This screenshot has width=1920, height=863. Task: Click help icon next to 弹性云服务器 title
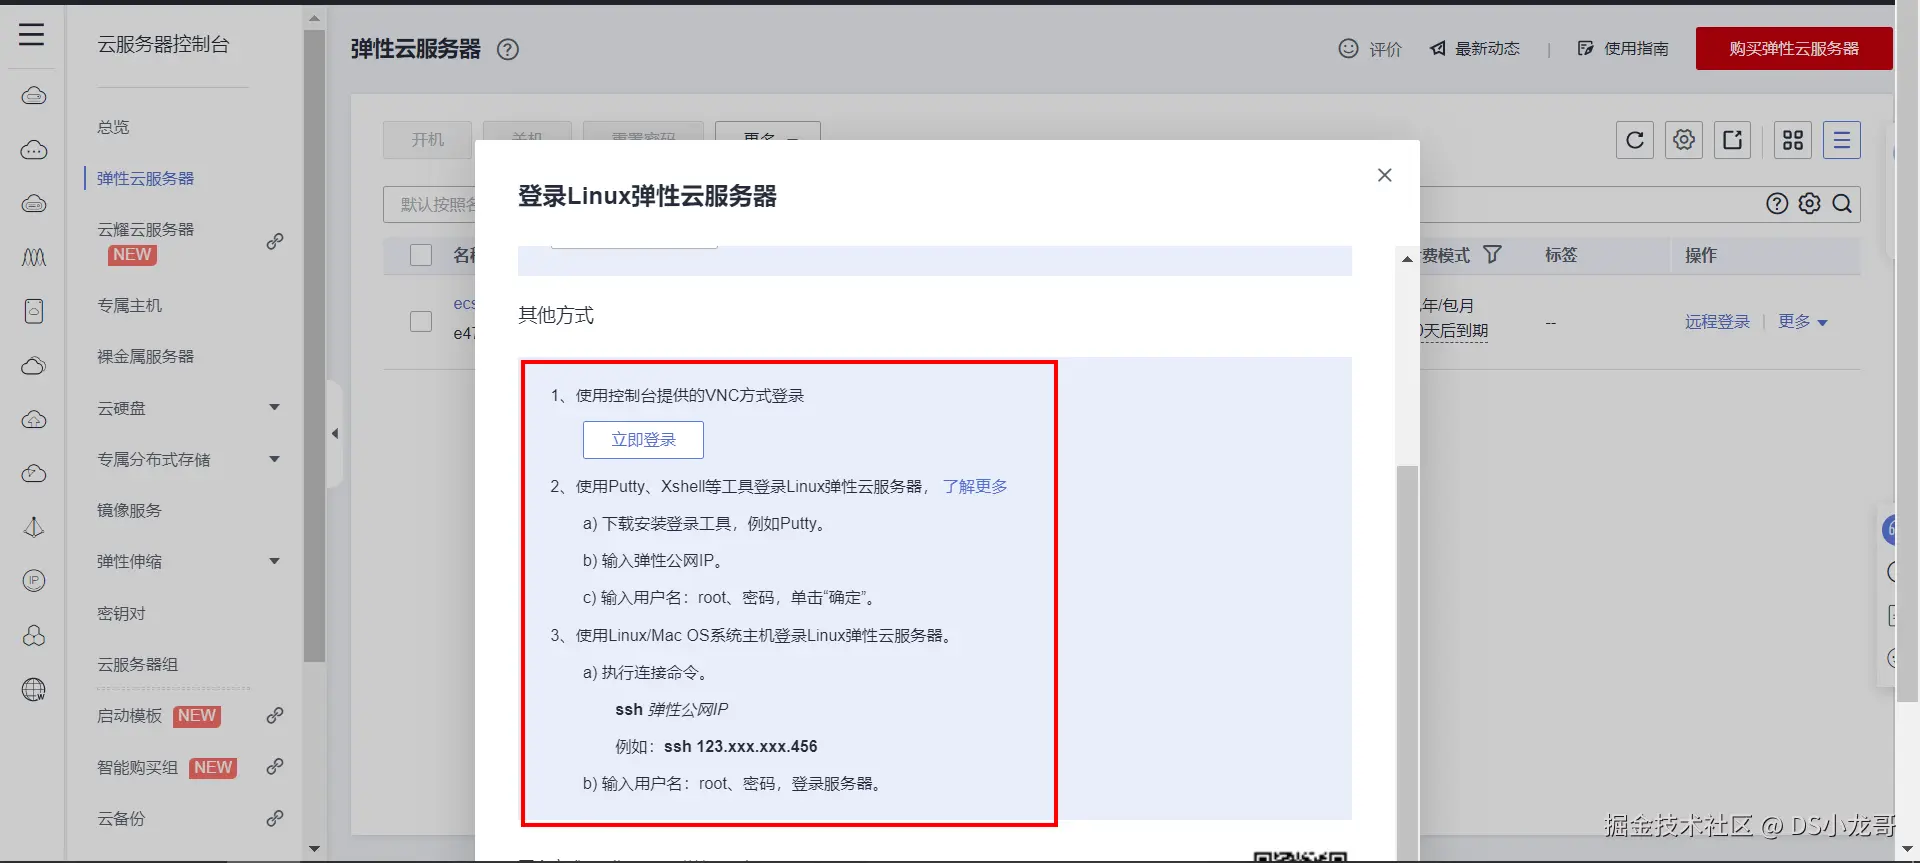pos(508,49)
